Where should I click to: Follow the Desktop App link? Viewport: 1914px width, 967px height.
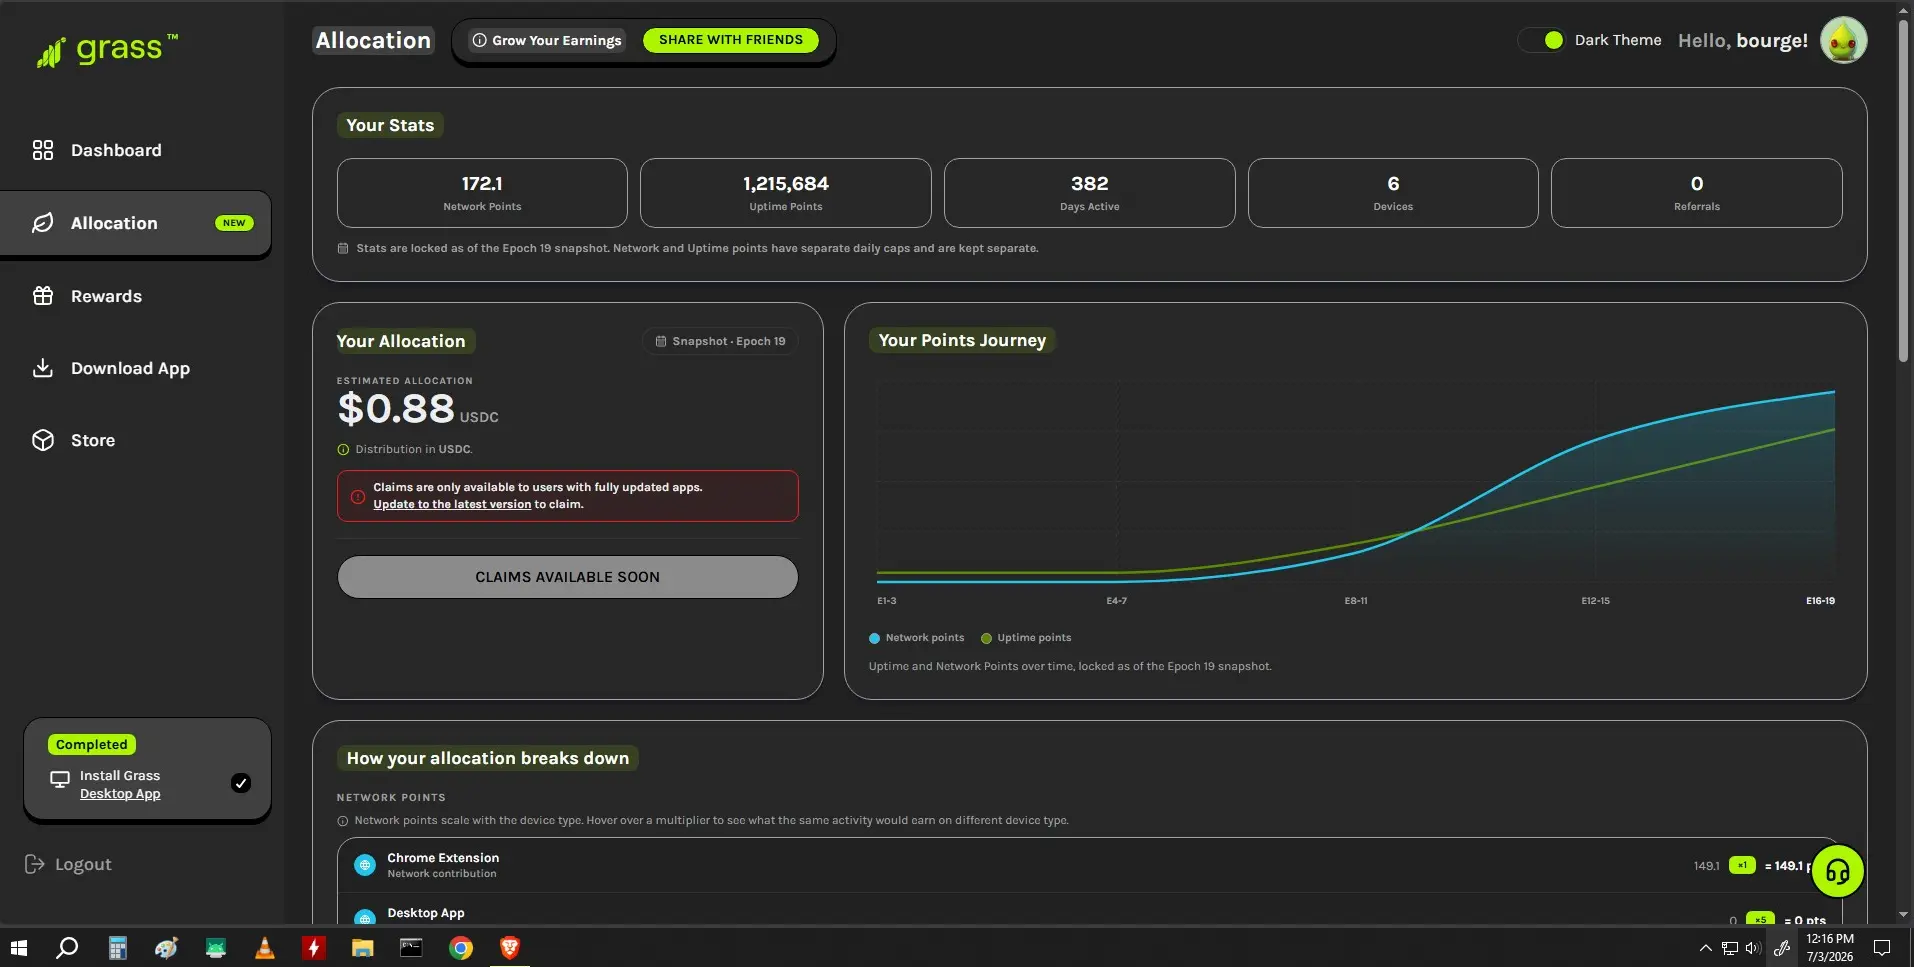(x=120, y=794)
